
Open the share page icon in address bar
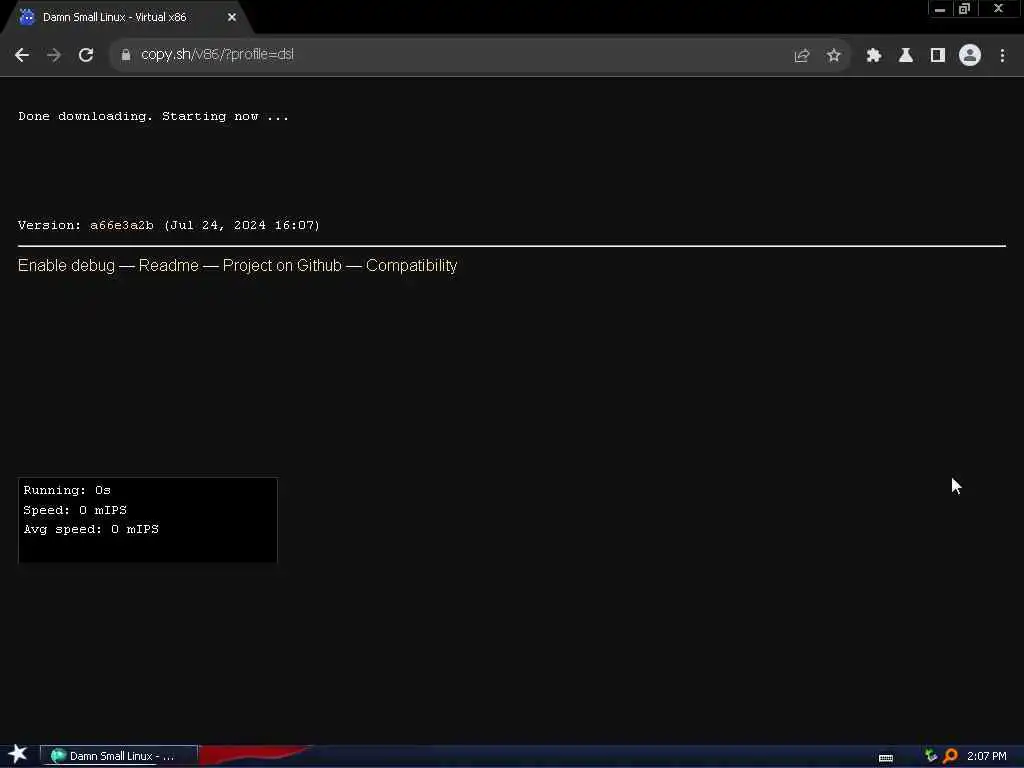[802, 56]
